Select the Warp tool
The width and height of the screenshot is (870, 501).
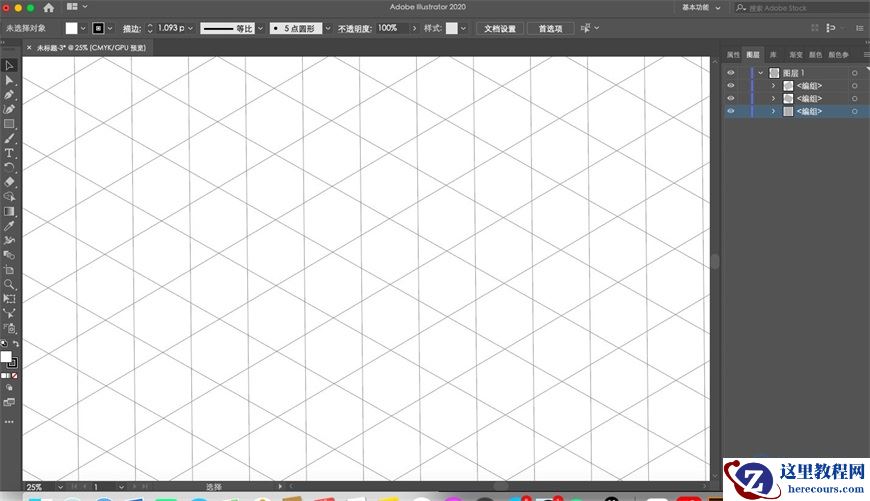pyautogui.click(x=9, y=240)
